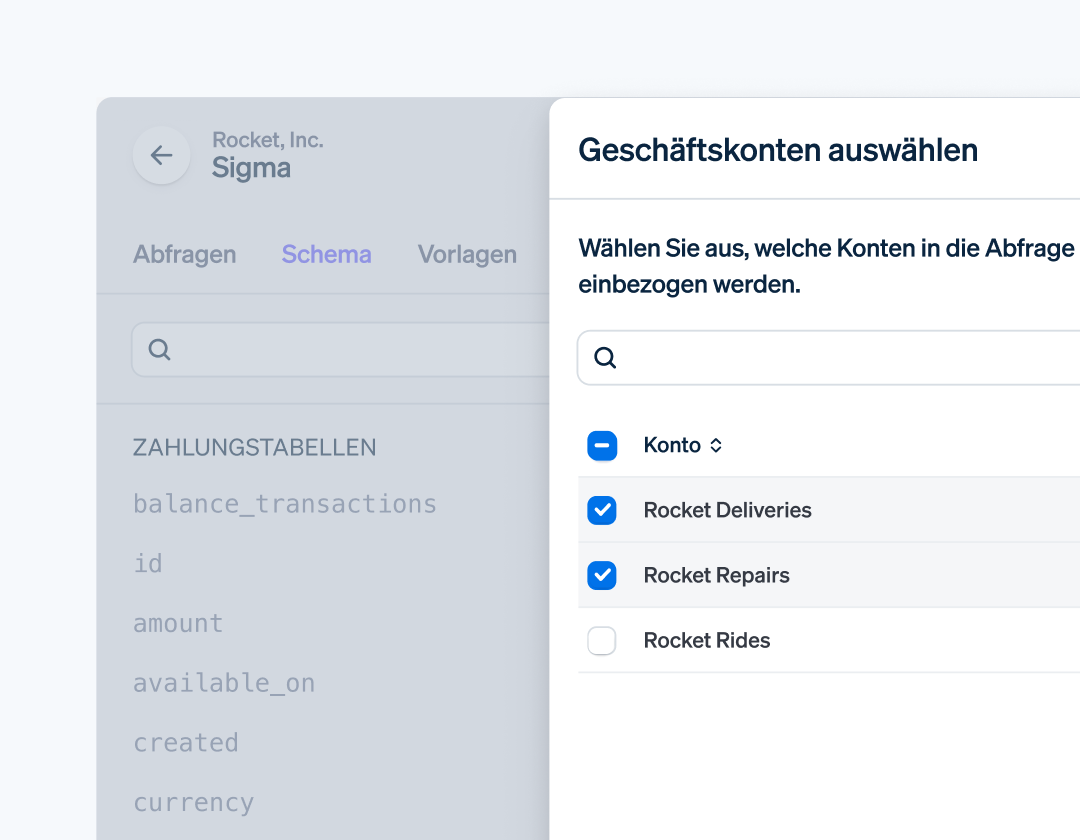This screenshot has height=840, width=1080.
Task: Toggle the select-all Konto checkbox
Action: click(x=602, y=445)
